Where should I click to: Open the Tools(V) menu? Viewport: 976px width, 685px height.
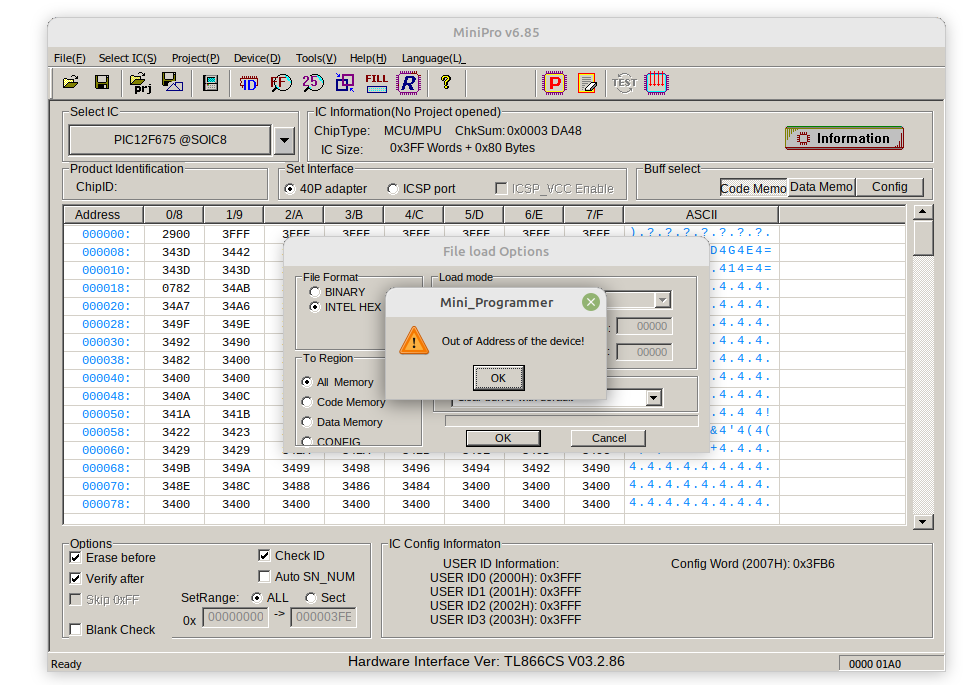(x=316, y=58)
